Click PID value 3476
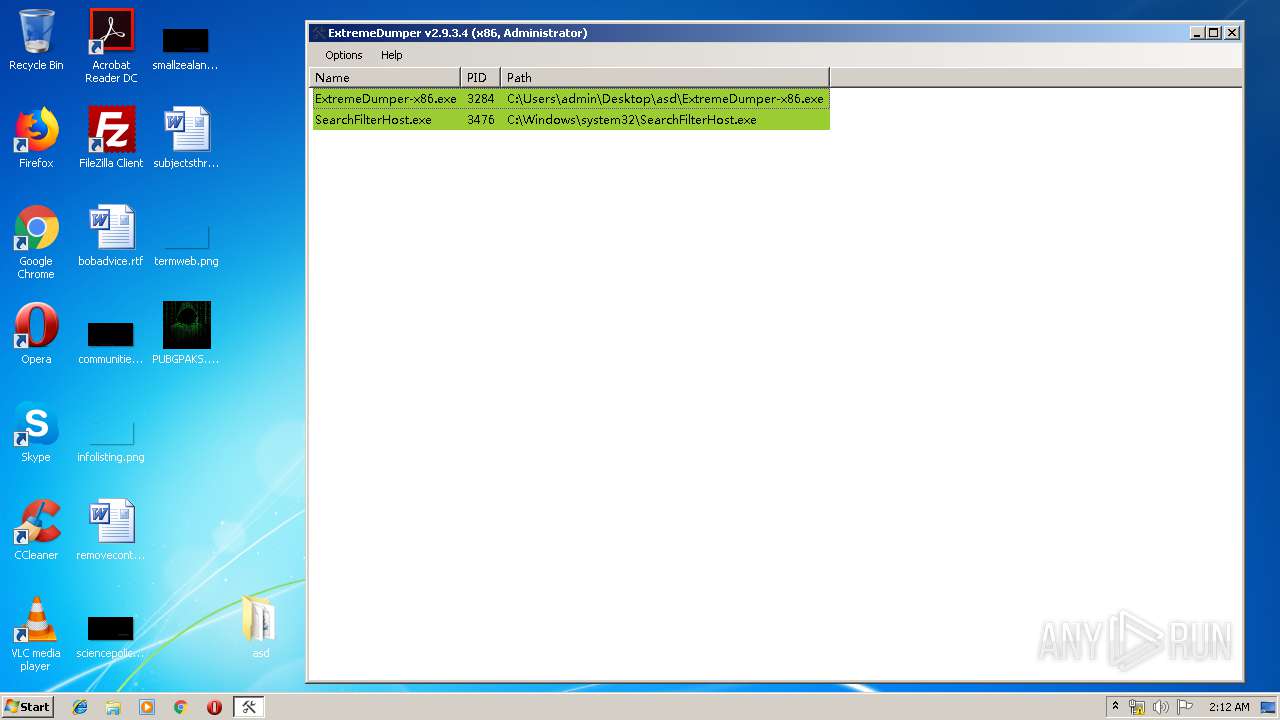 tap(480, 120)
